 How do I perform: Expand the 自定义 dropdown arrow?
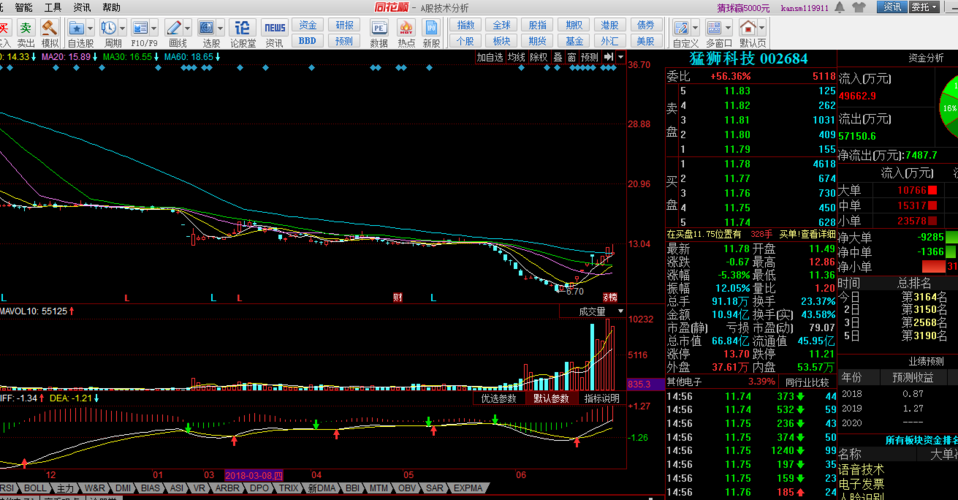point(695,28)
